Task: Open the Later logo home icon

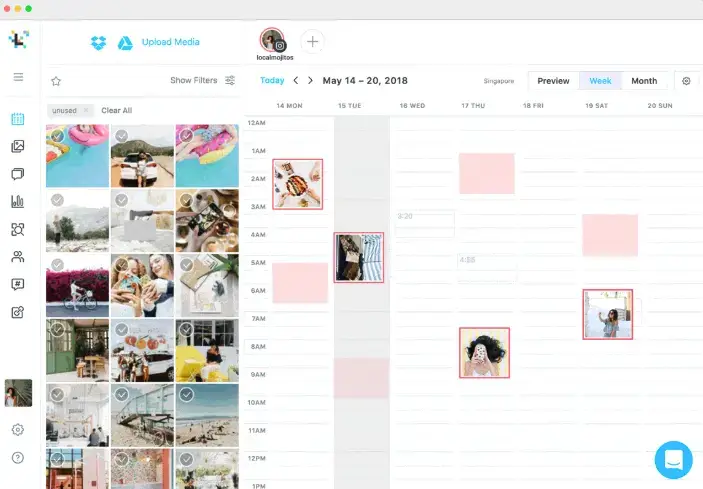Action: [x=18, y=39]
